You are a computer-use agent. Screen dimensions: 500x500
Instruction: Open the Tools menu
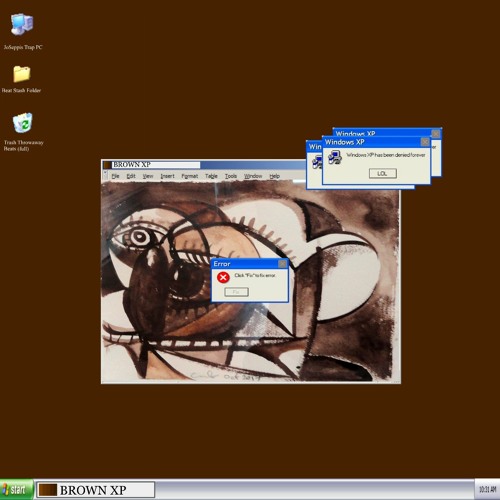231,176
